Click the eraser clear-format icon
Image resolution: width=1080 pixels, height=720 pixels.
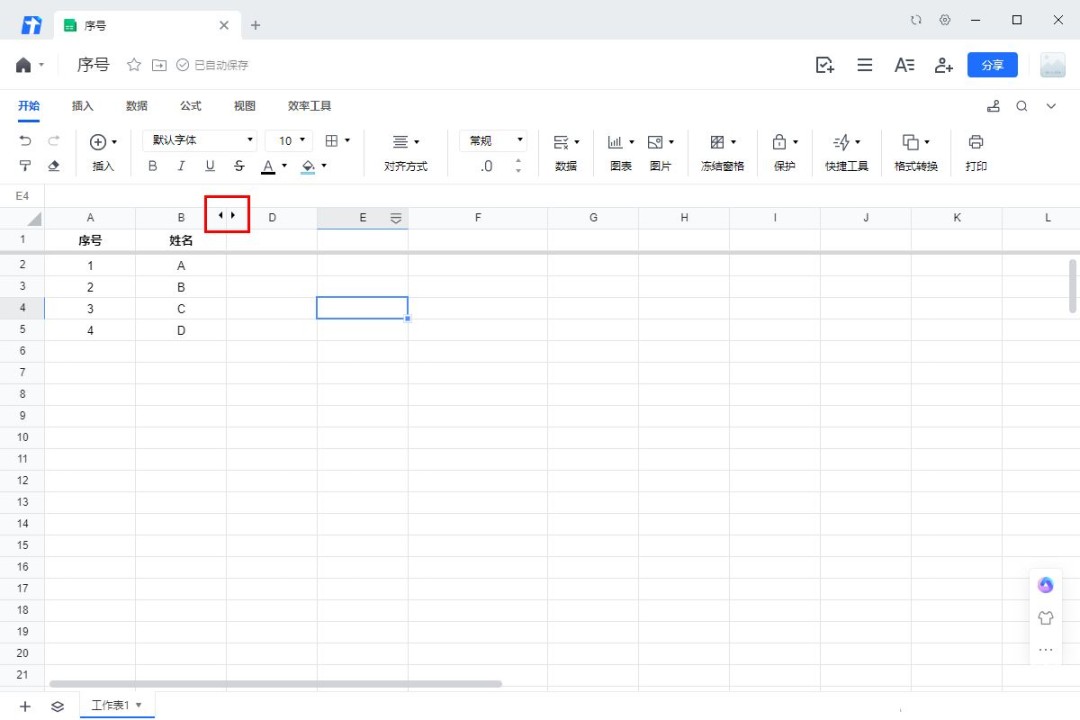(54, 166)
